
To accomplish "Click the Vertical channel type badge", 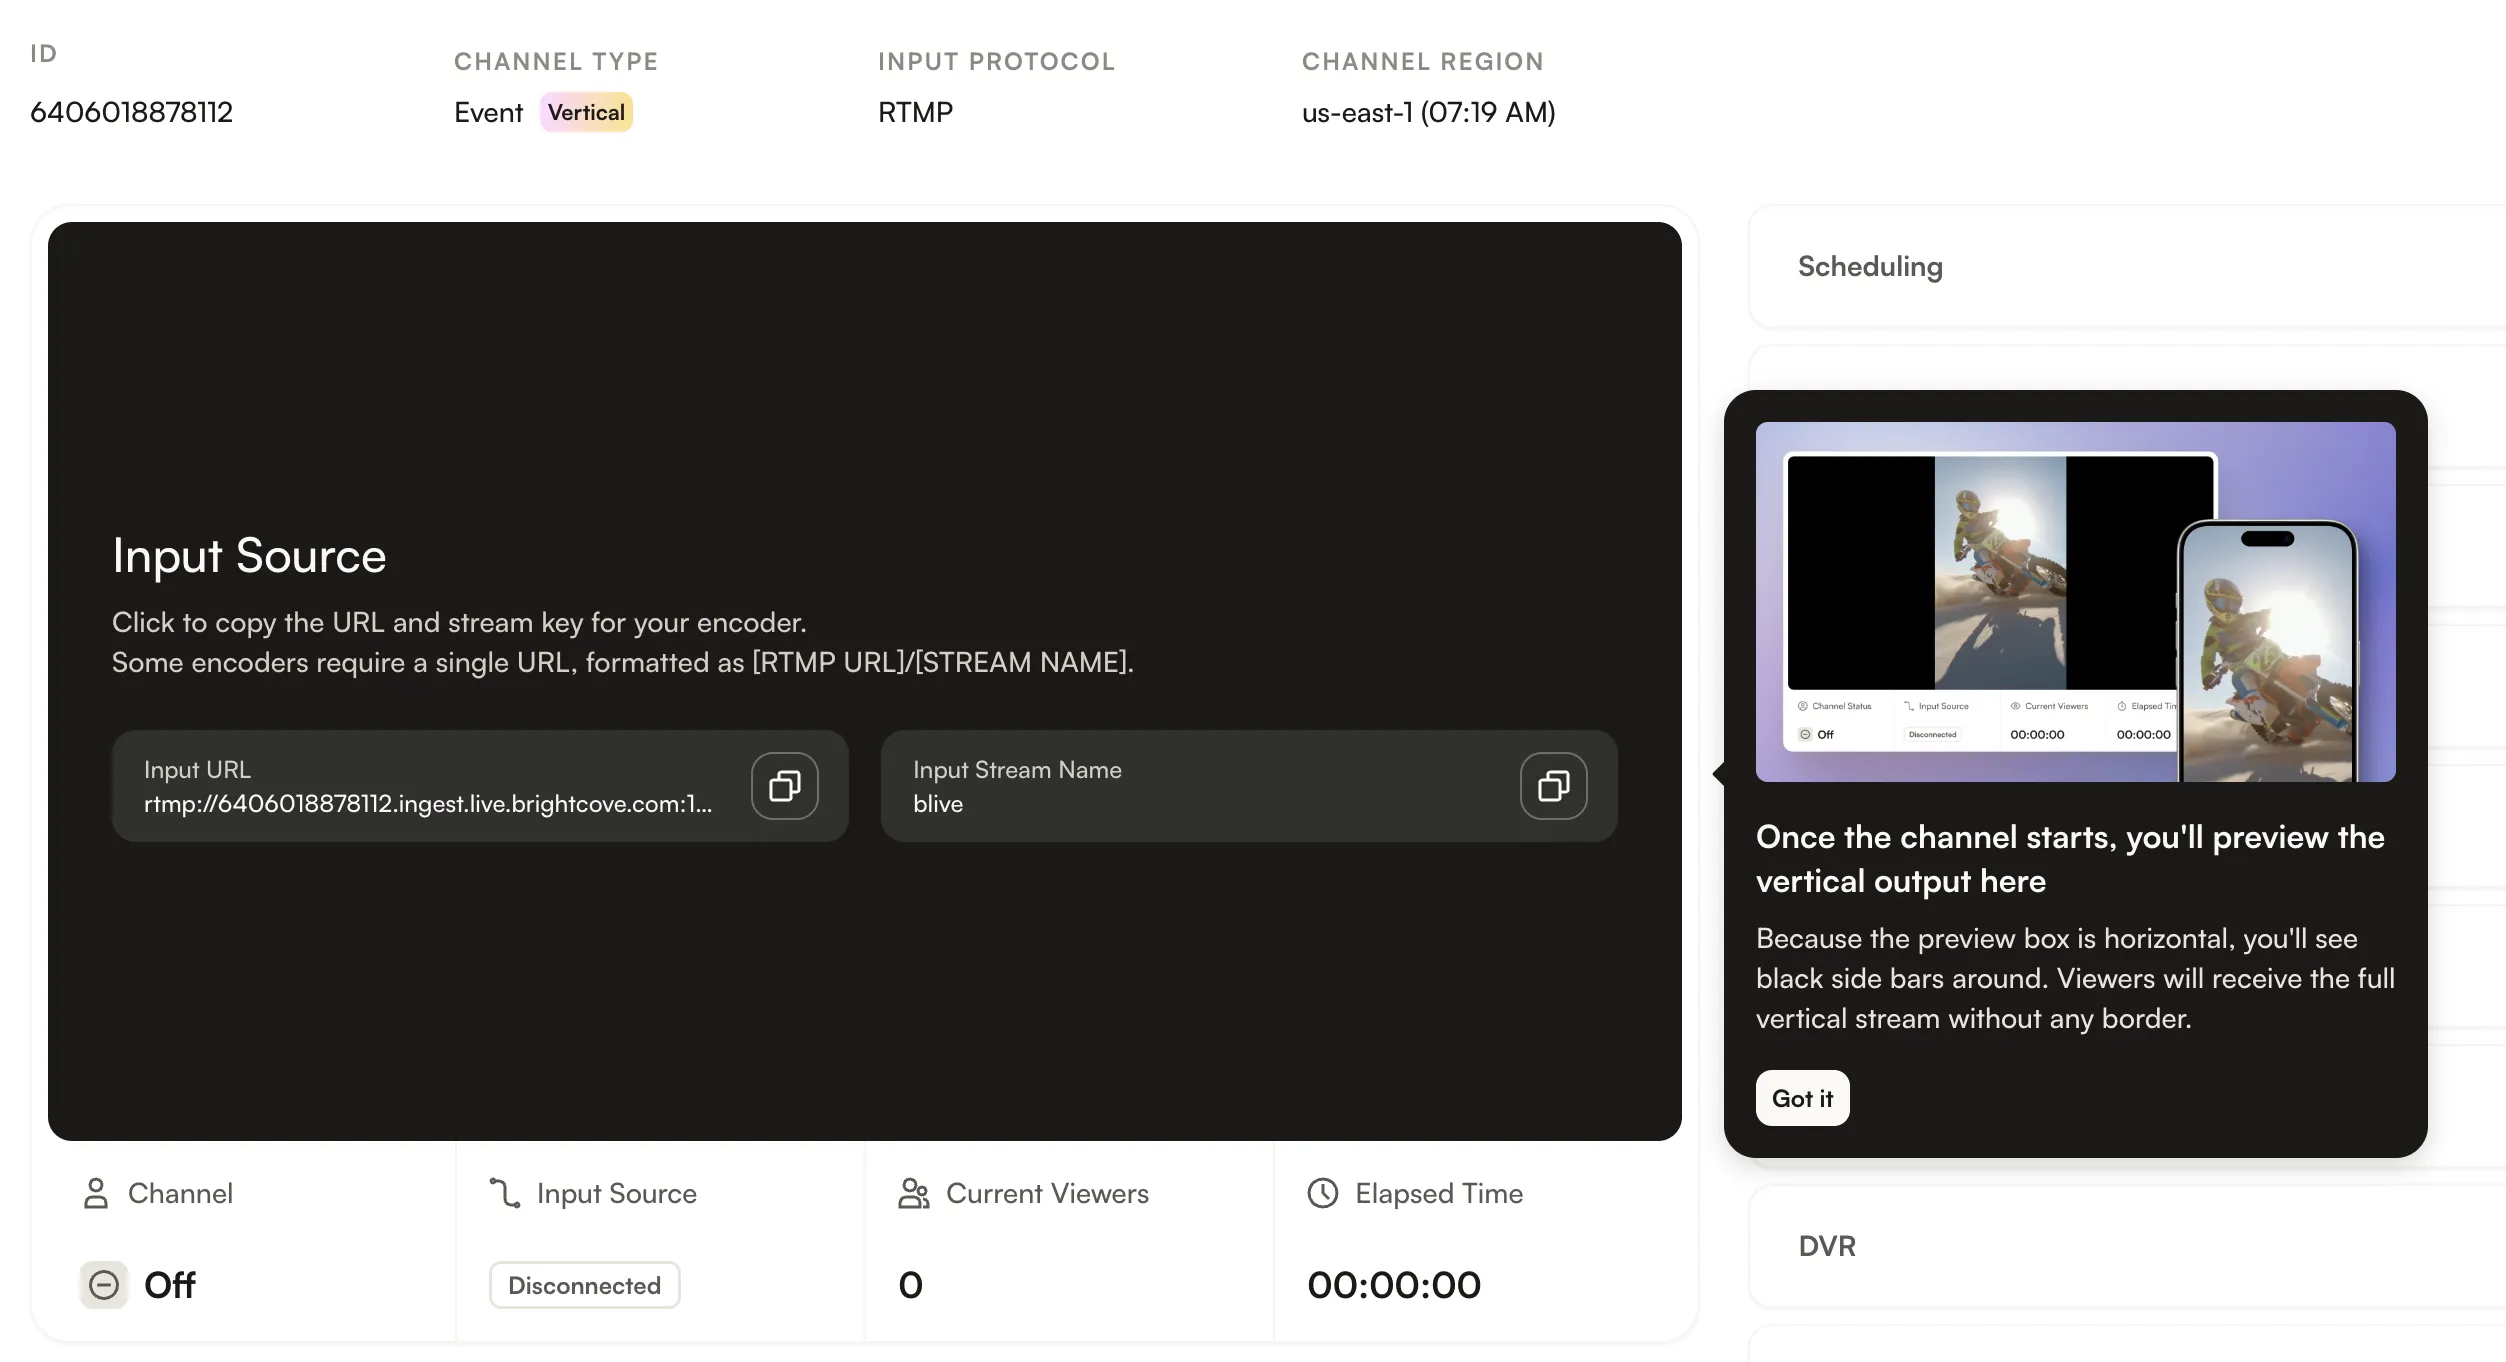I will (x=586, y=112).
